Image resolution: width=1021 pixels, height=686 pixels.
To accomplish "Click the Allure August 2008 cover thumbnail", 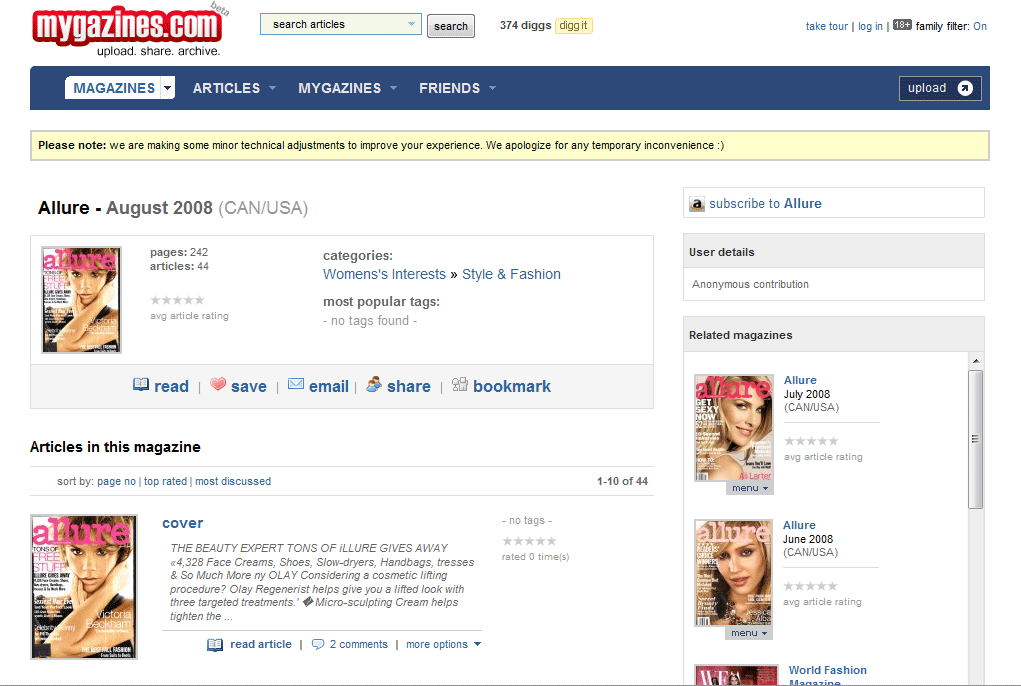I will (x=81, y=299).
